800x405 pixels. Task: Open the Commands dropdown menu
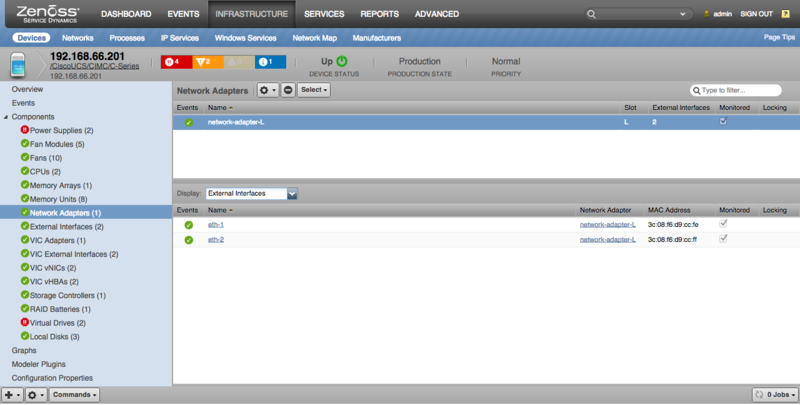click(74, 395)
